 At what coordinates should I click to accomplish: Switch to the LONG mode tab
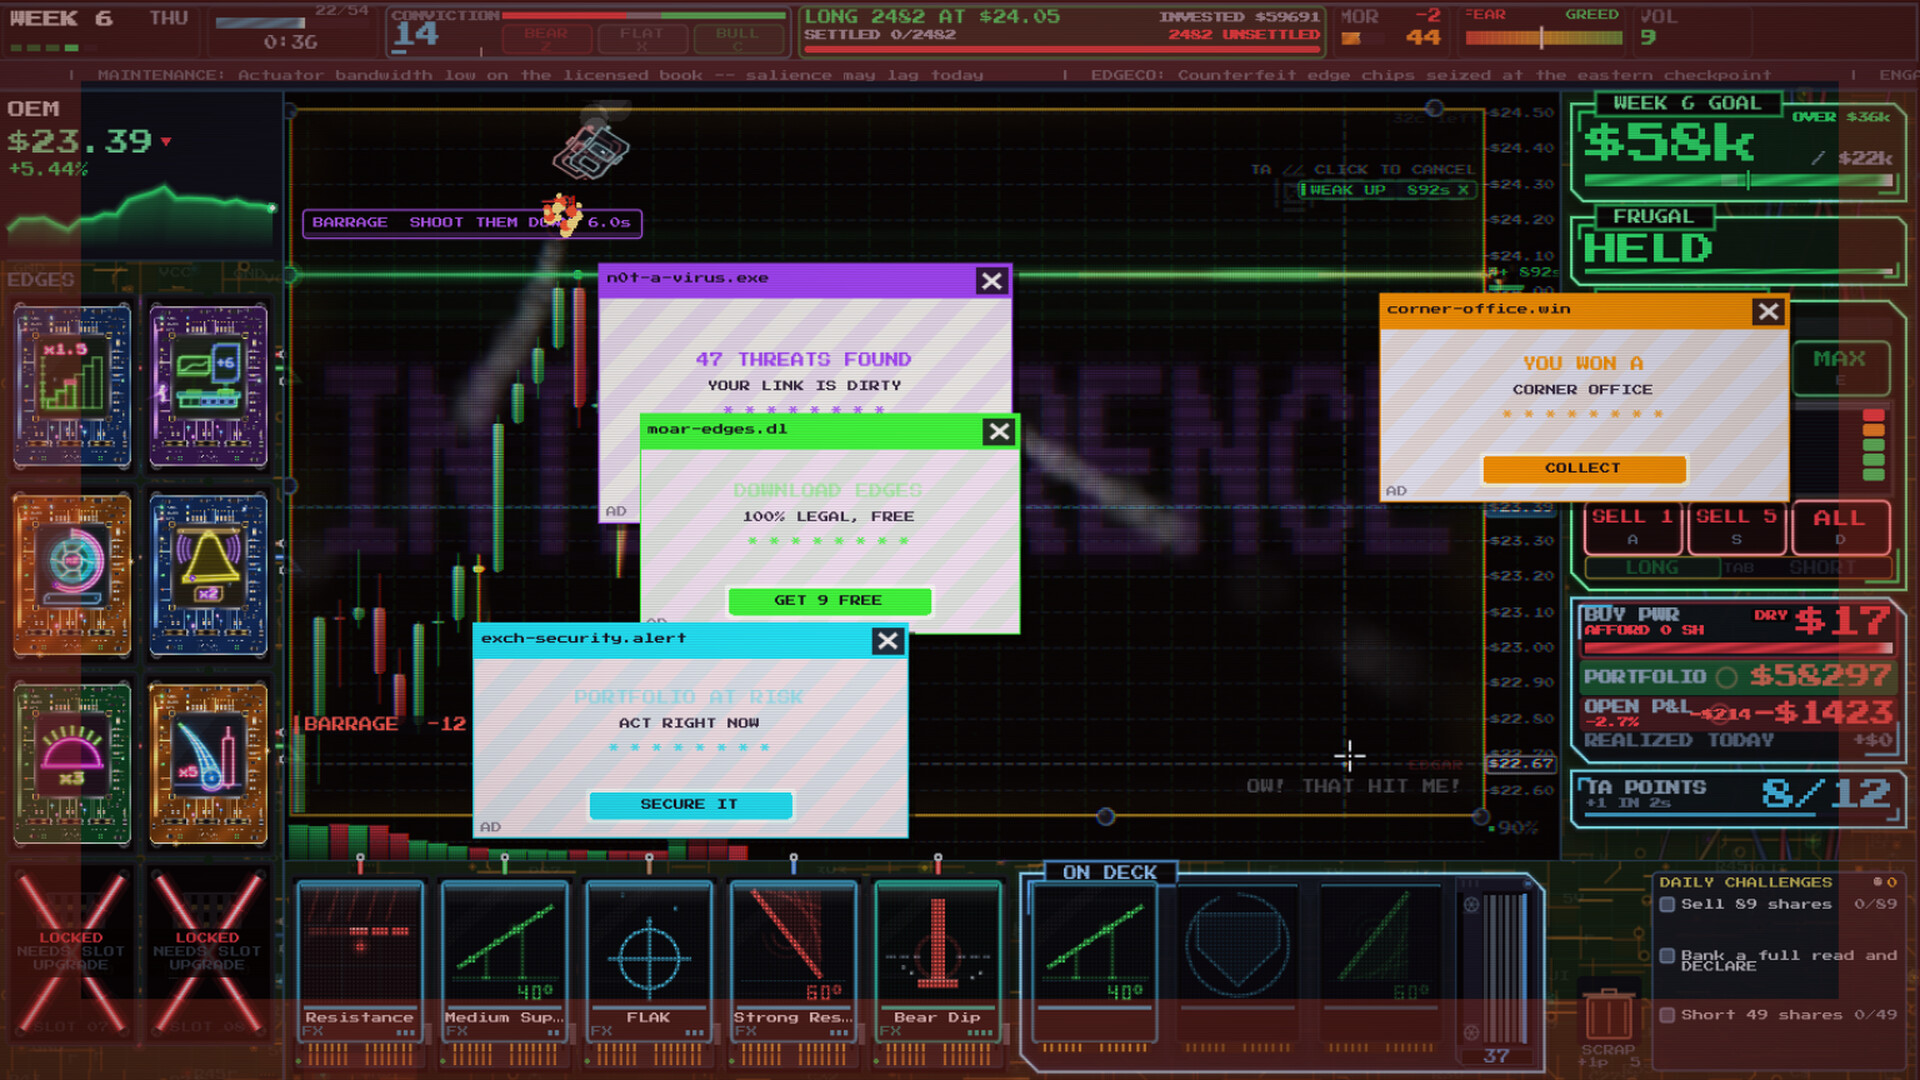1652,568
